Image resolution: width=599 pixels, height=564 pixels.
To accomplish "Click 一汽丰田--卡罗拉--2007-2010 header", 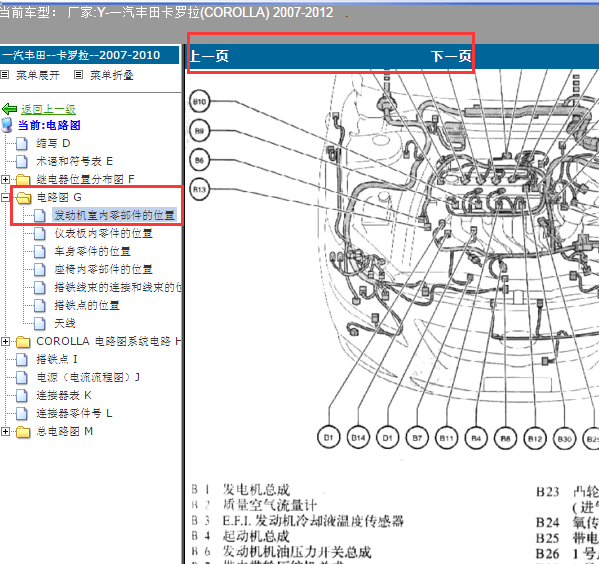I will [89, 55].
